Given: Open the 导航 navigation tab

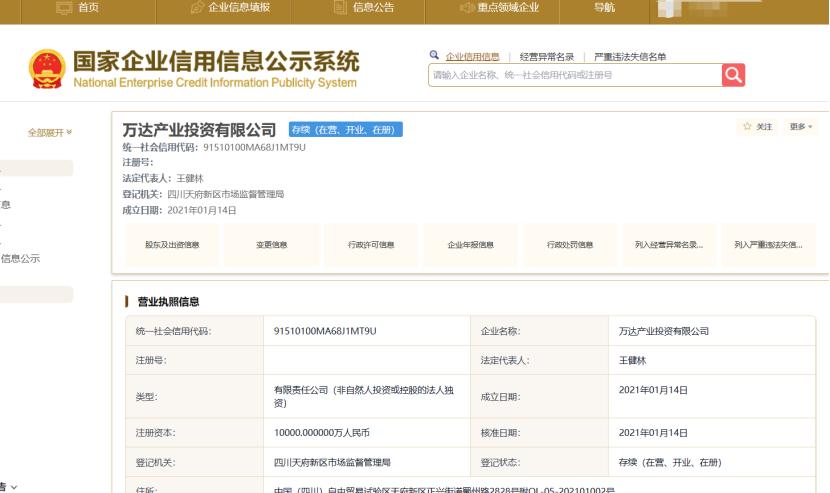Looking at the screenshot, I should click(604, 8).
